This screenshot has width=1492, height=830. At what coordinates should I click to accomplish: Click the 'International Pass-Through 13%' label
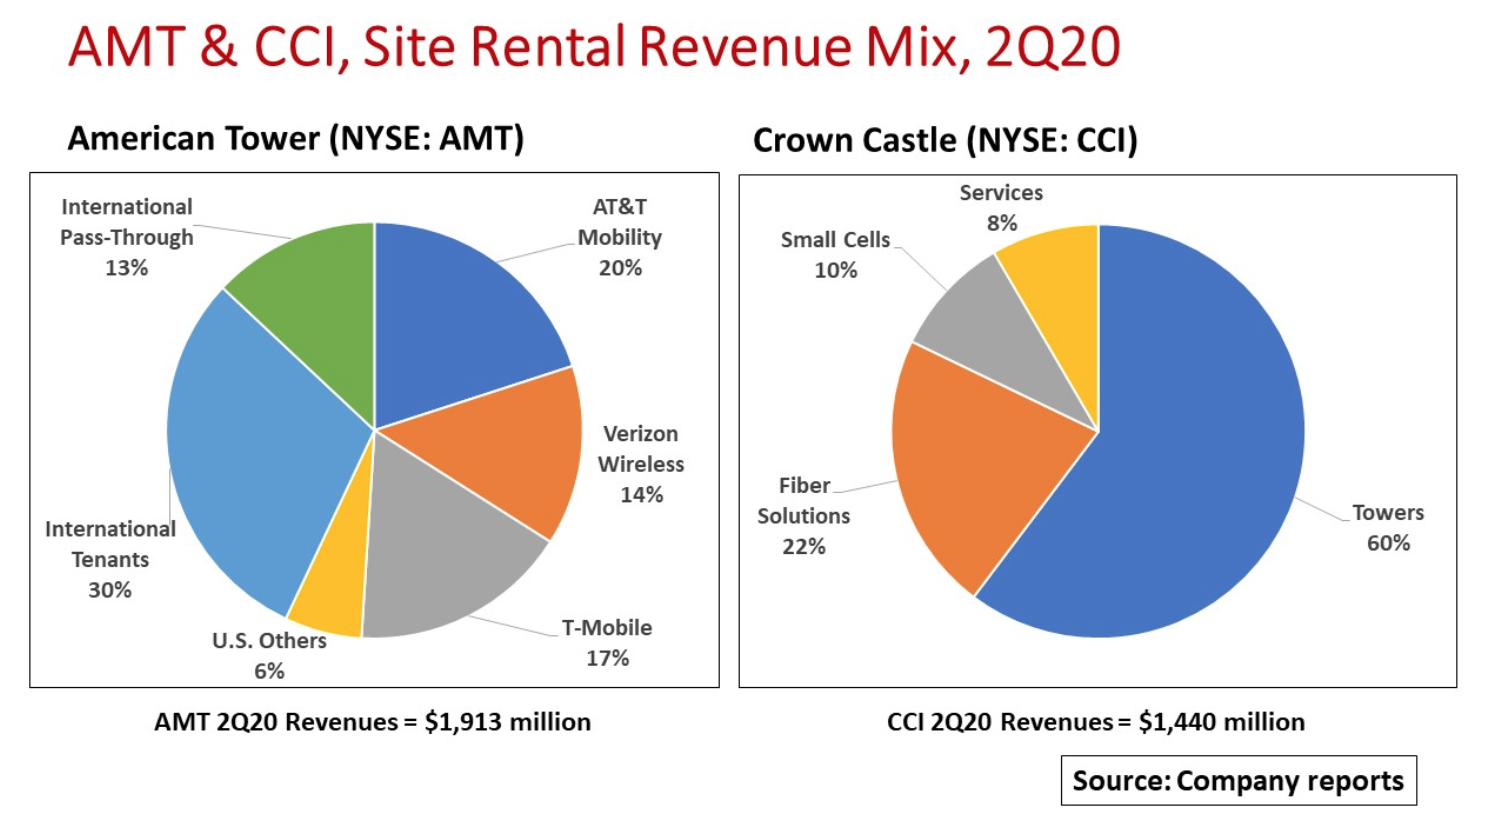click(127, 237)
